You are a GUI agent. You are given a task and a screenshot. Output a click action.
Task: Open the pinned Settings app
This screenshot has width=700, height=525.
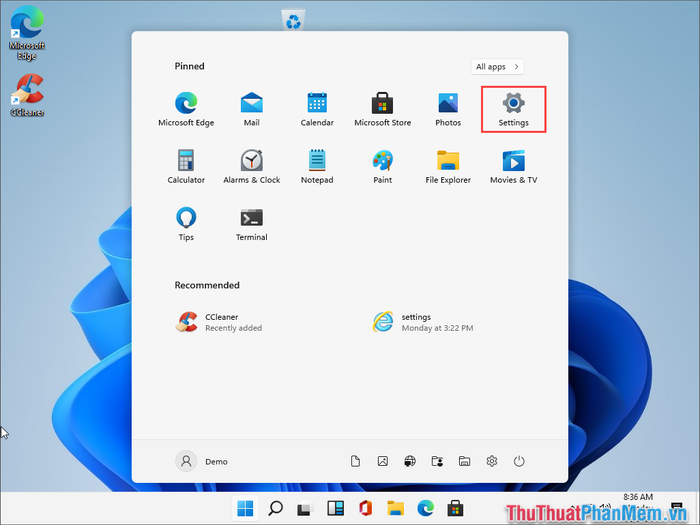(x=513, y=109)
